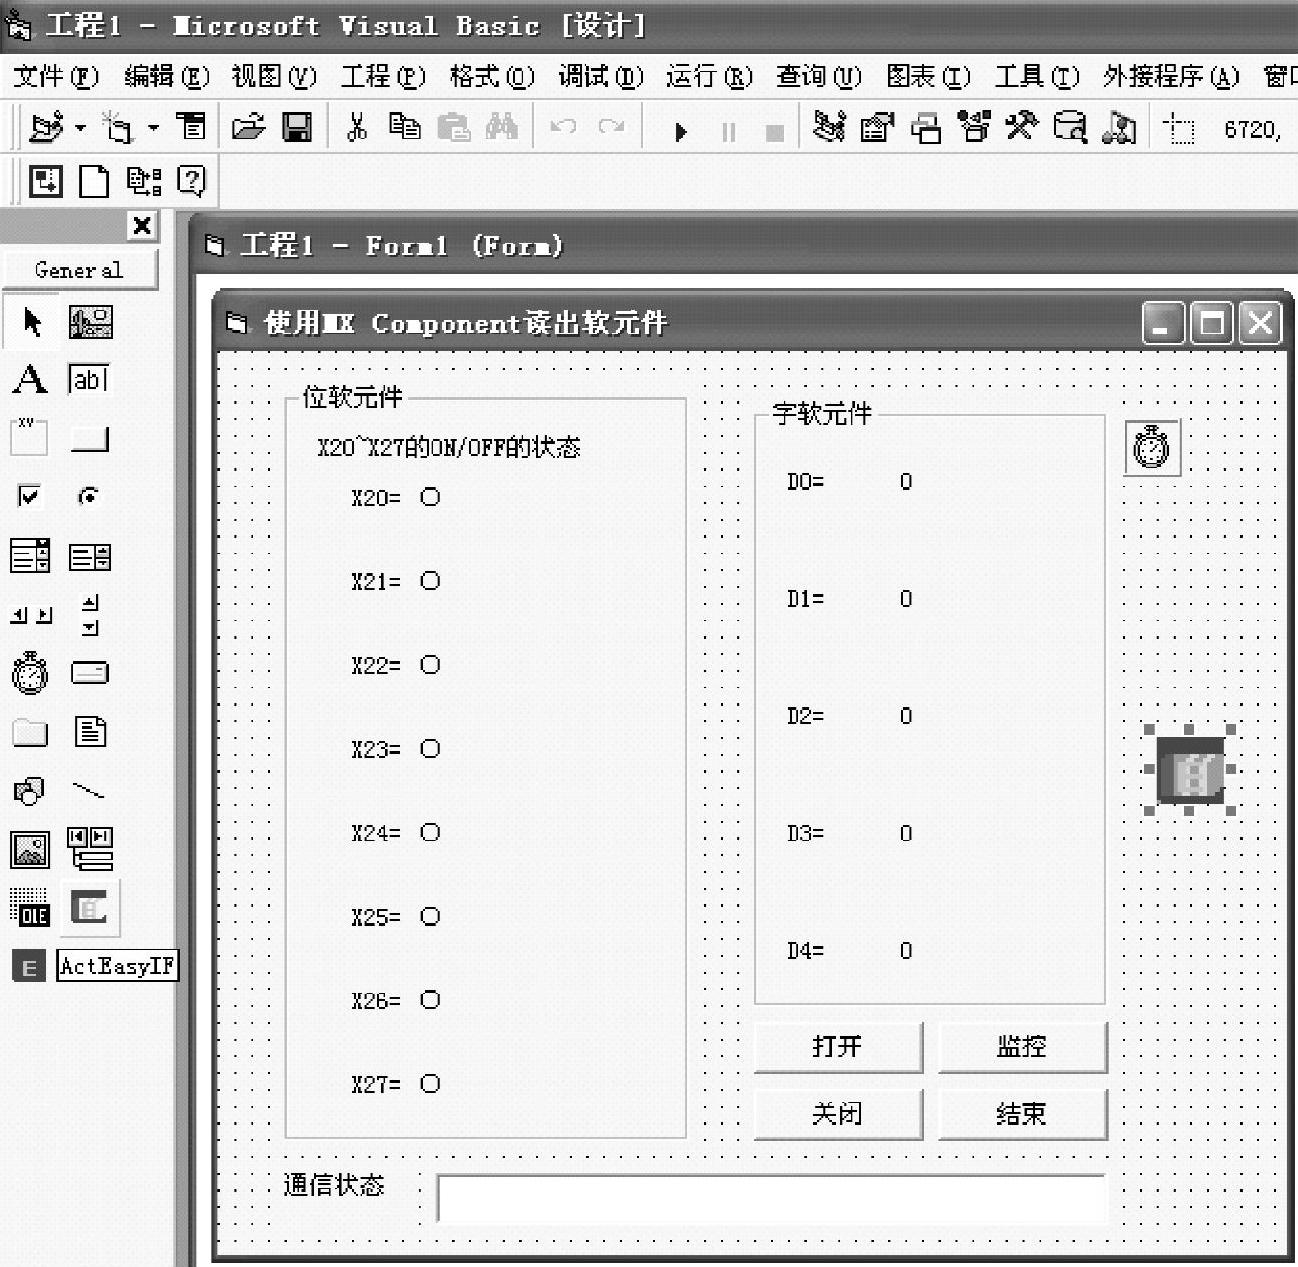This screenshot has height=1267, width=1298.
Task: Select the FileListBox tool in the toolbox
Action: pyautogui.click(x=90, y=732)
